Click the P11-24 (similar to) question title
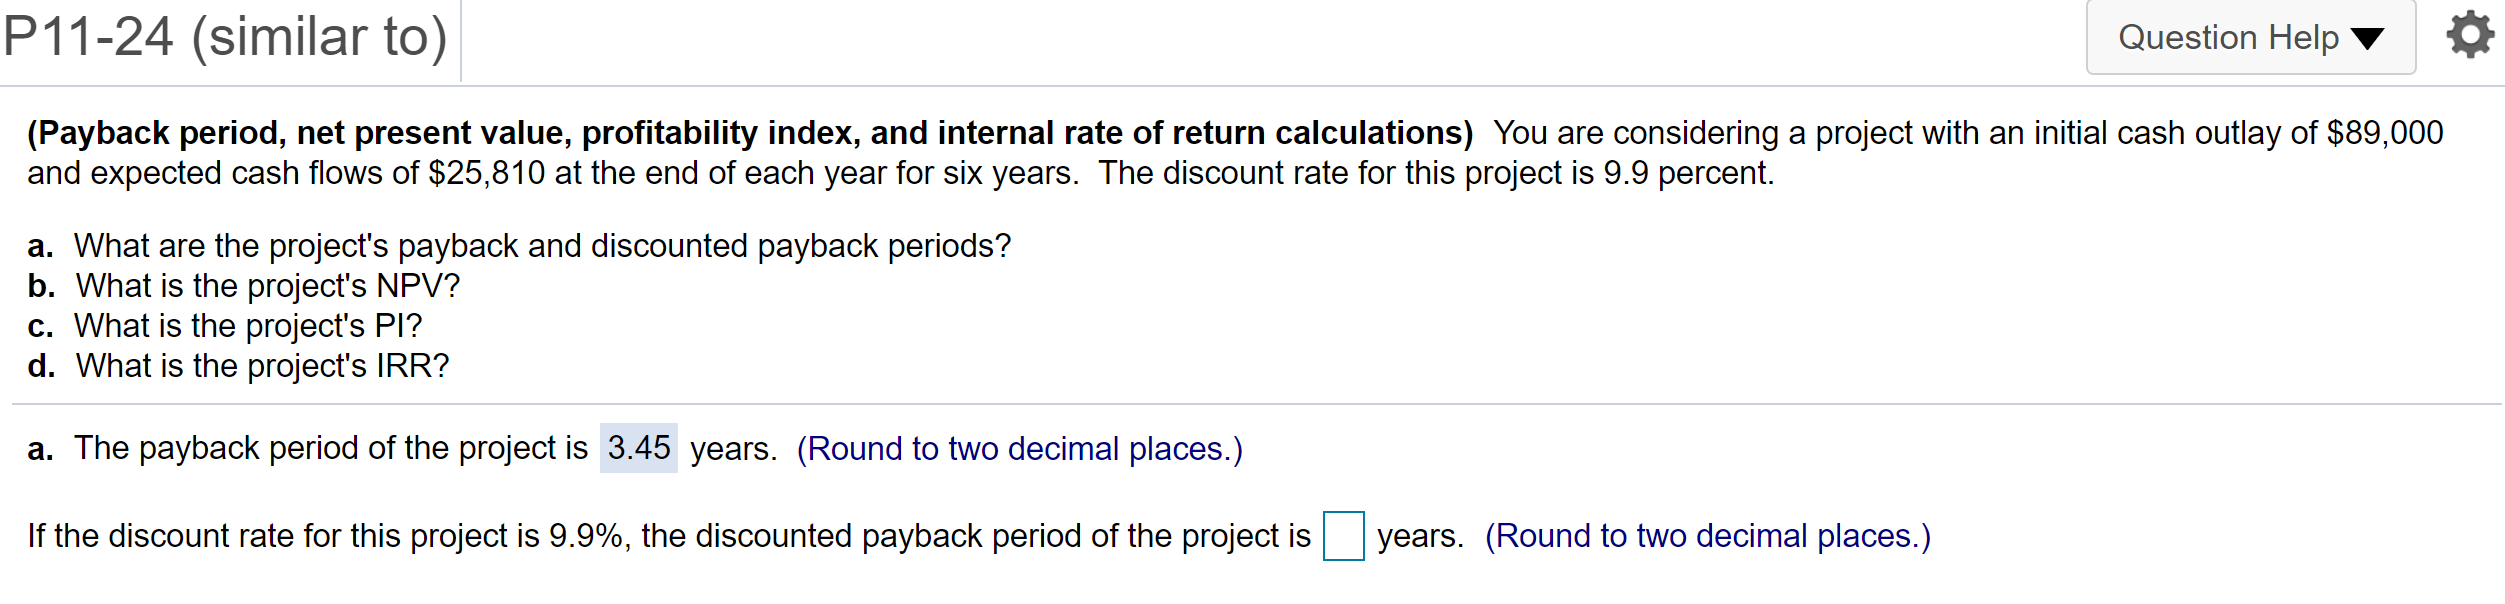This screenshot has width=2505, height=604. pyautogui.click(x=224, y=37)
